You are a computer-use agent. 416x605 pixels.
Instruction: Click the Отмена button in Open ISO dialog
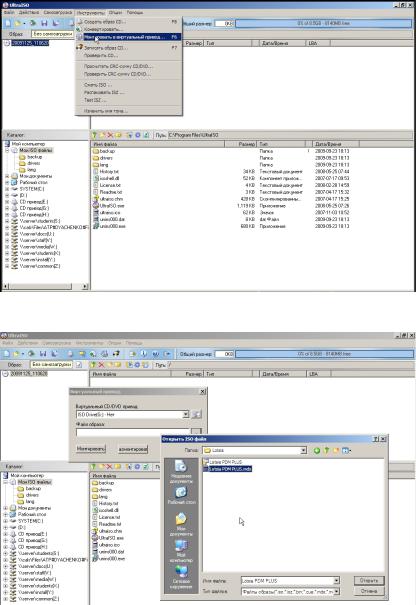[369, 591]
